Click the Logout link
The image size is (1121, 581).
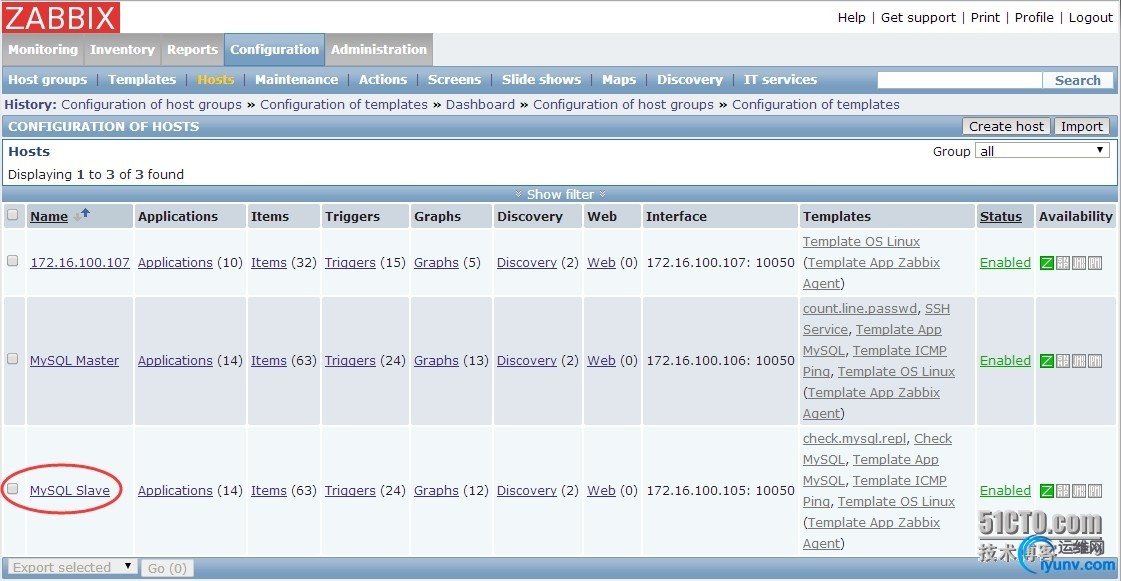(1091, 18)
